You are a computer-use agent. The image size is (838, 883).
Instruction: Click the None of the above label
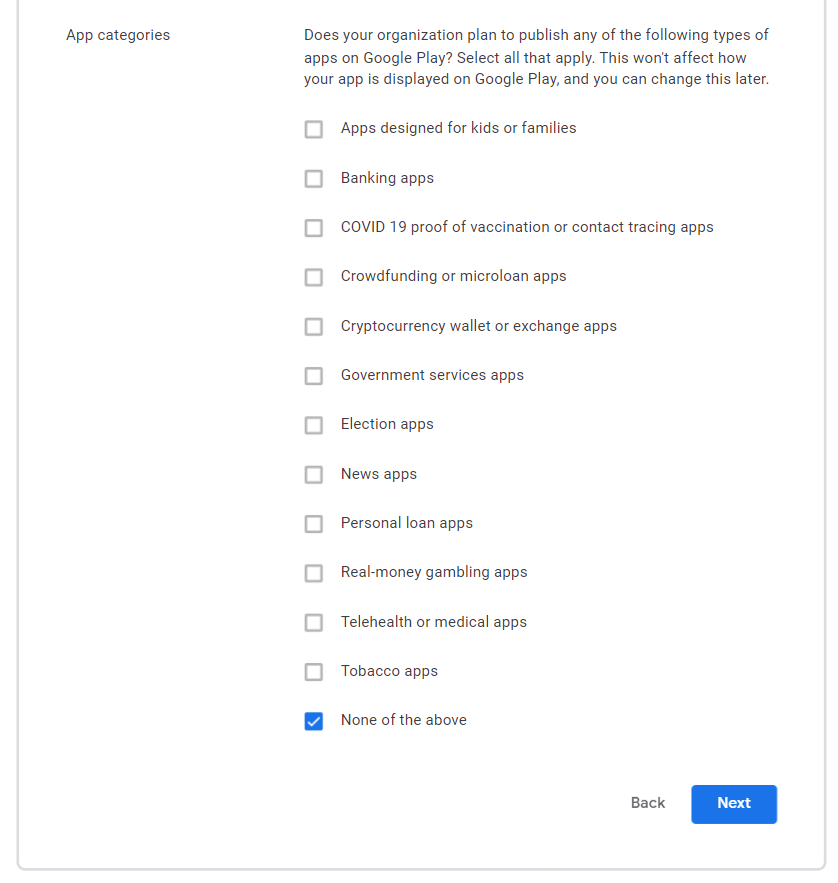pos(404,720)
